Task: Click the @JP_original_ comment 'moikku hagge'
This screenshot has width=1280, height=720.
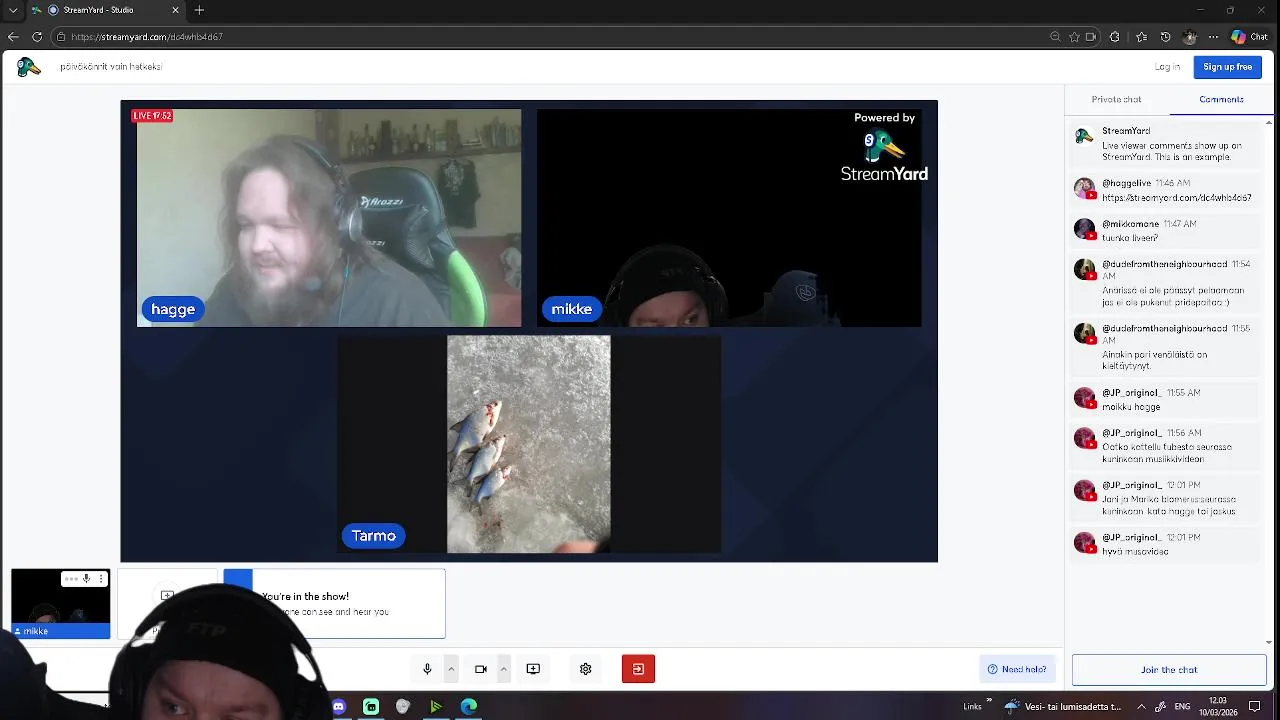Action: [1165, 400]
